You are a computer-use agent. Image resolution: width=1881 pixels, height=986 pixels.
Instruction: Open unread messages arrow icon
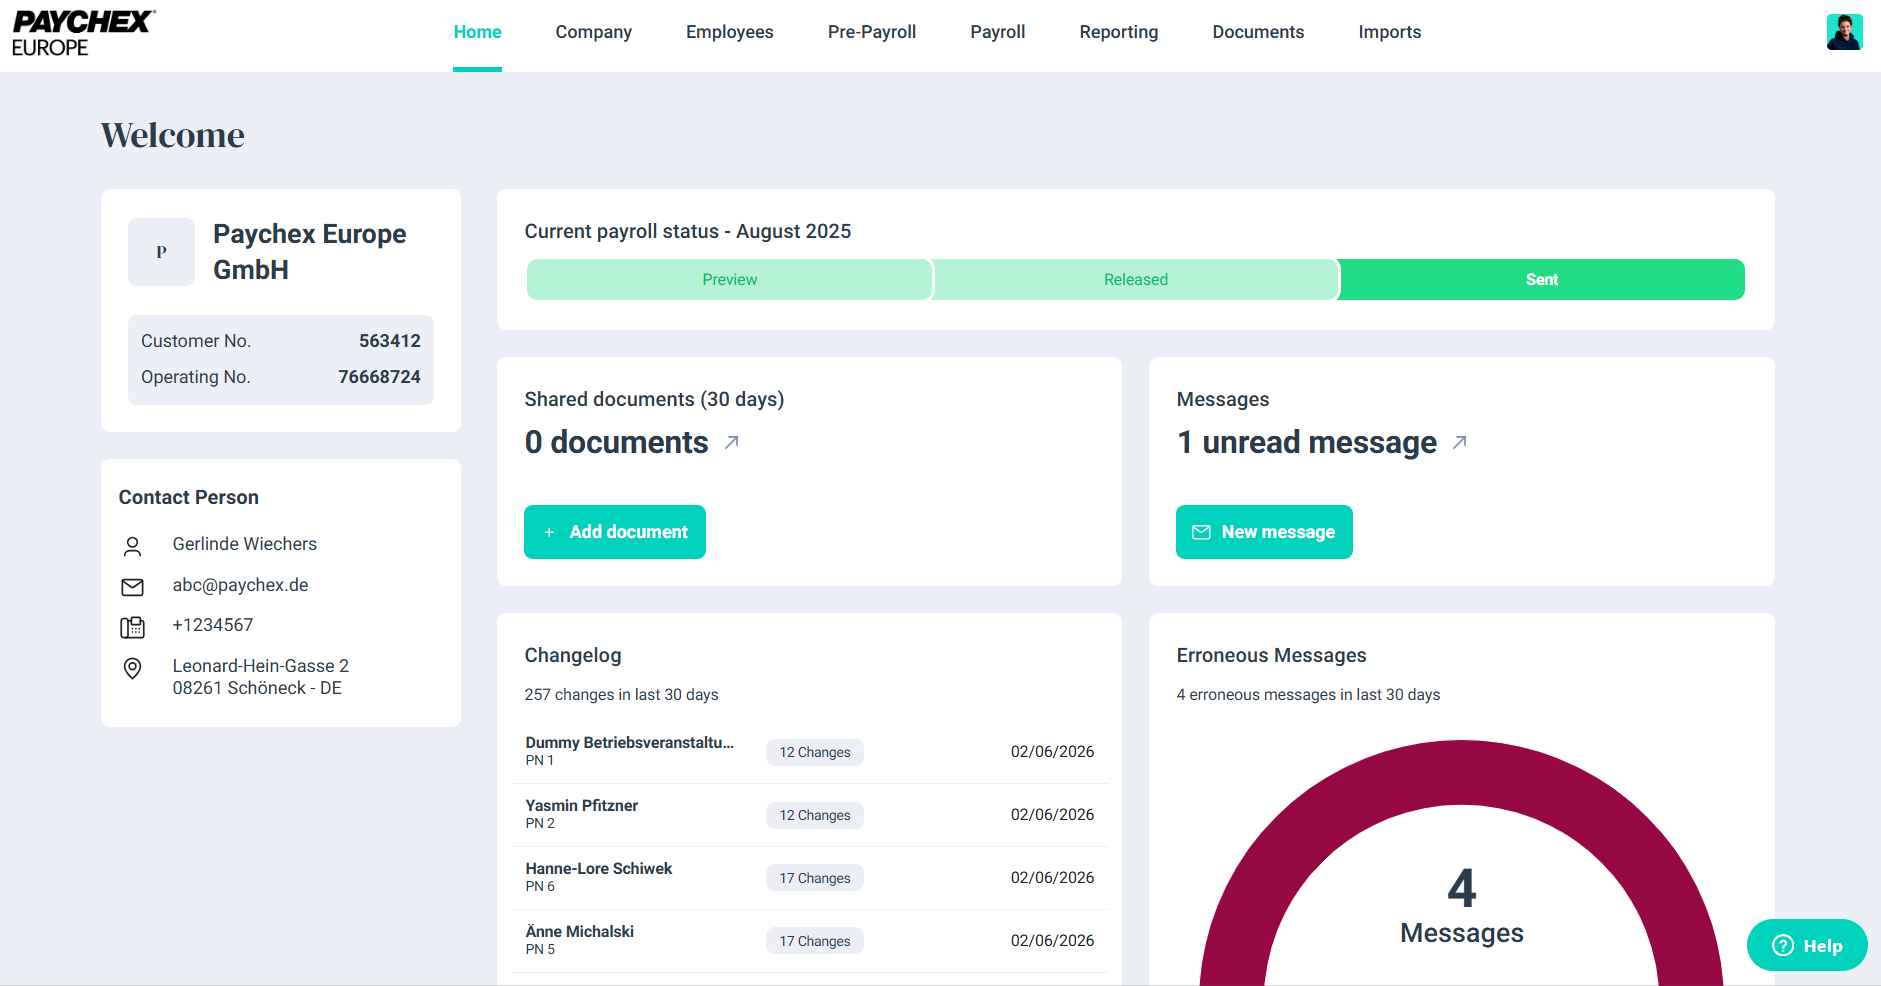click(x=1460, y=442)
